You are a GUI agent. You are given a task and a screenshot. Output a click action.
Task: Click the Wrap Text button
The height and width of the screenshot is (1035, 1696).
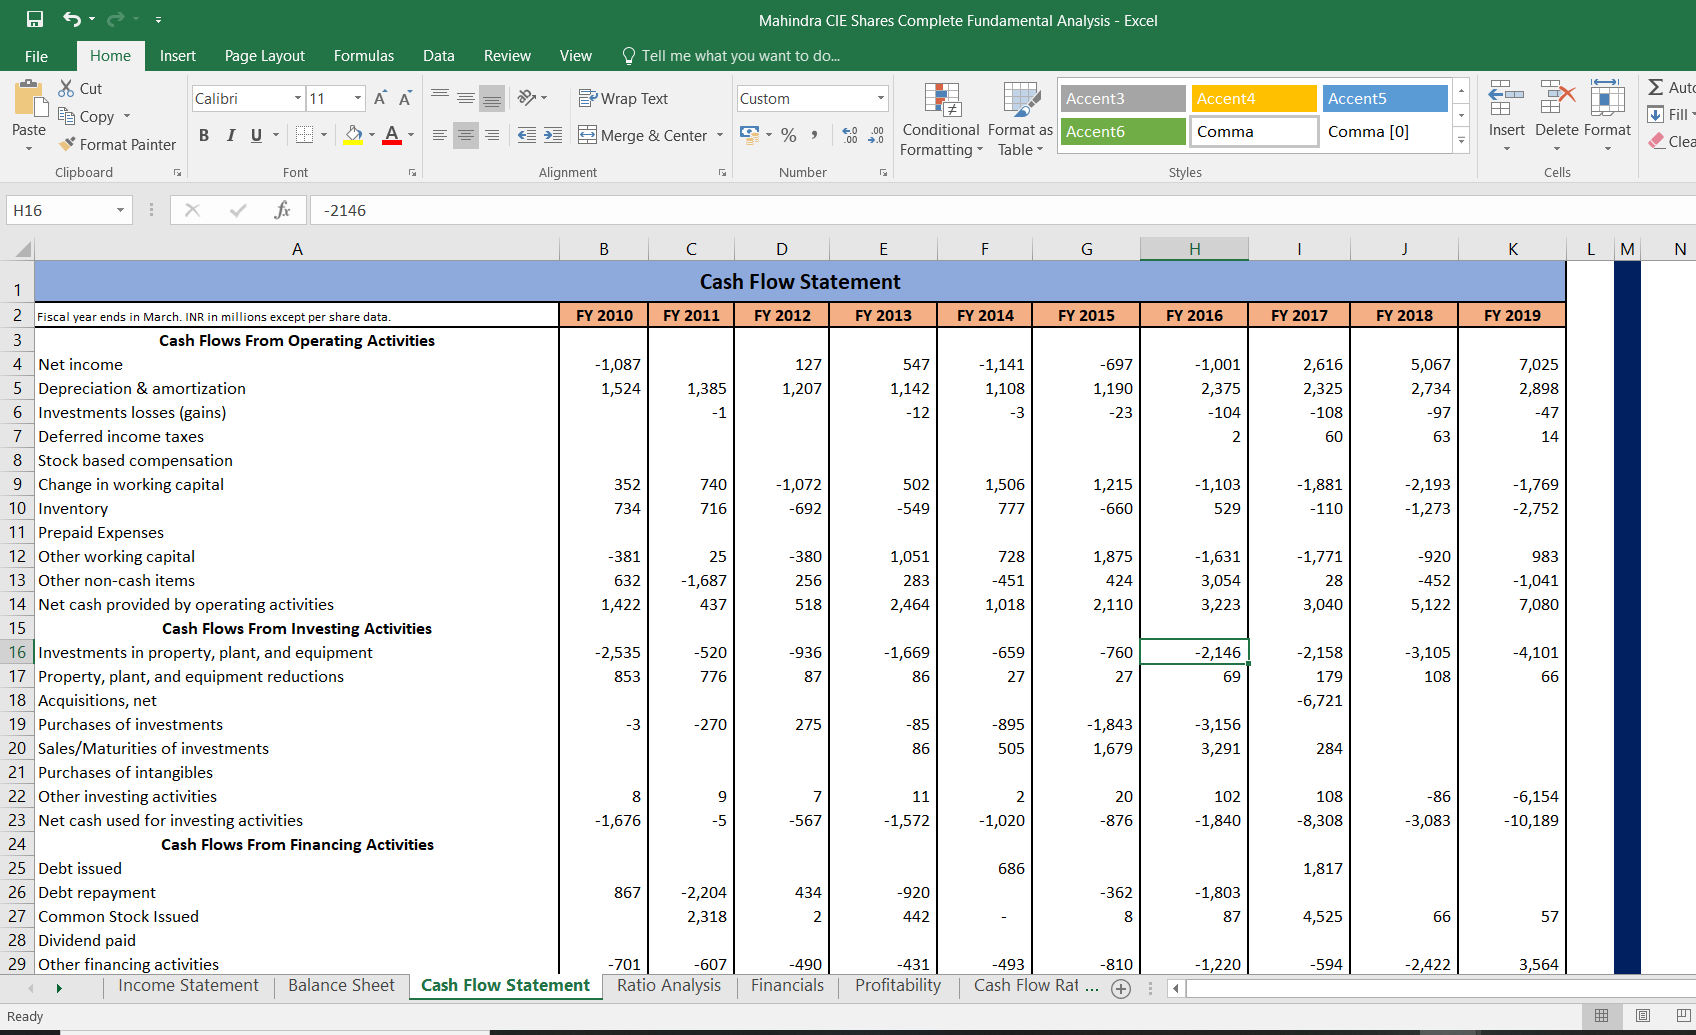tap(623, 98)
